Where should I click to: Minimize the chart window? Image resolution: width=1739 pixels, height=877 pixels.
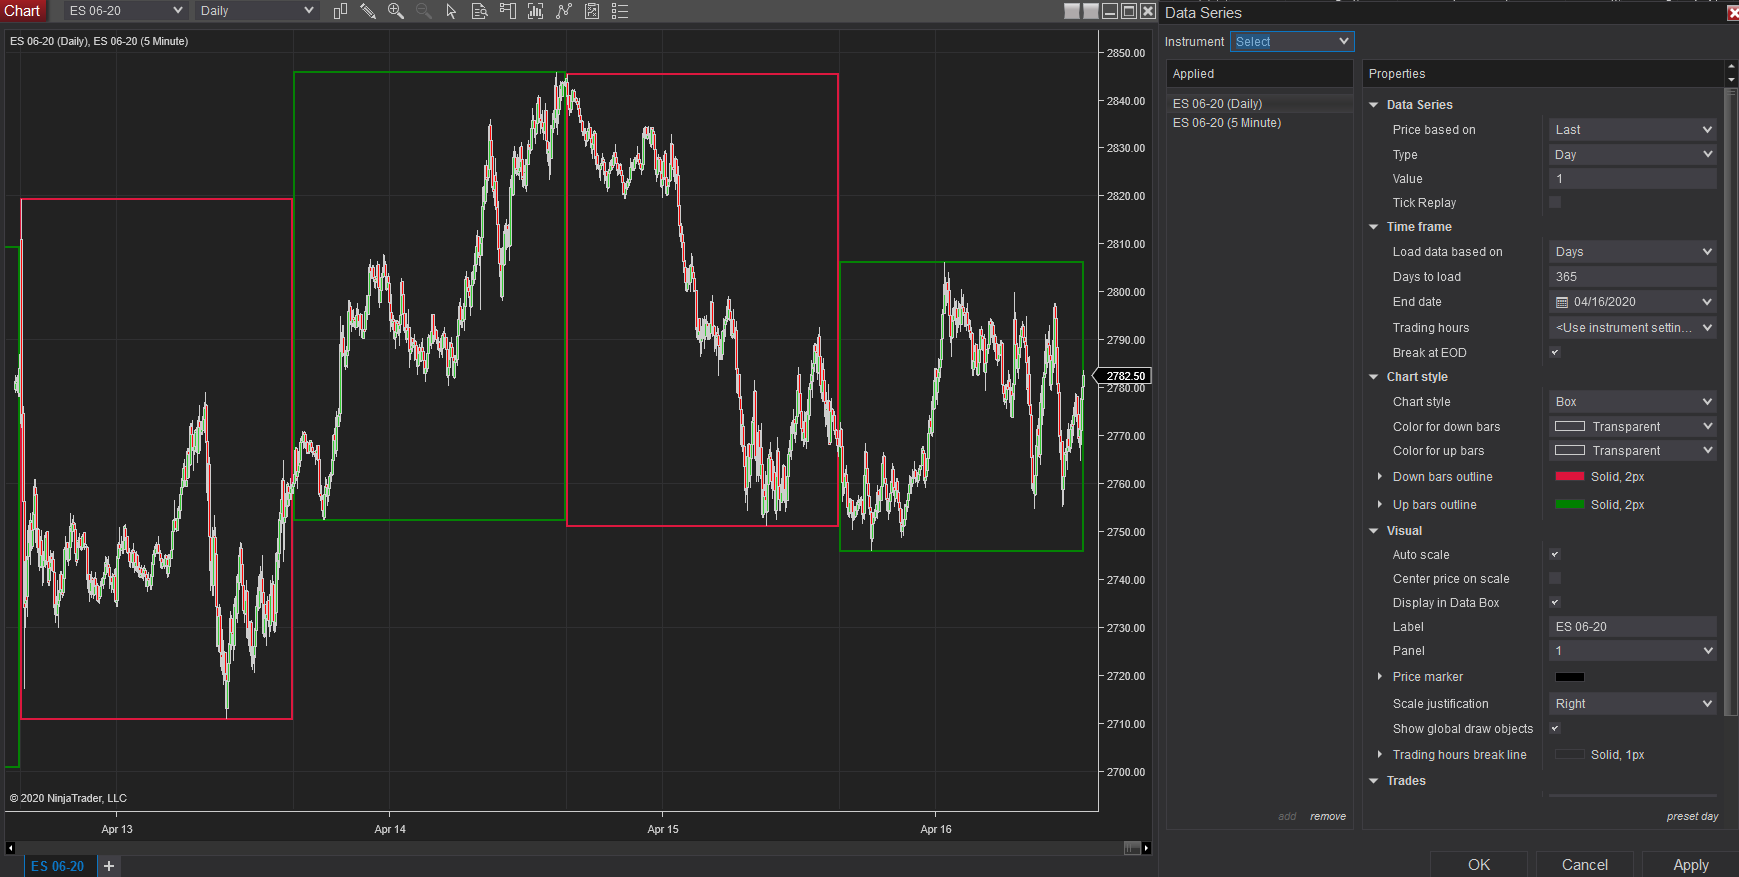click(x=1110, y=11)
